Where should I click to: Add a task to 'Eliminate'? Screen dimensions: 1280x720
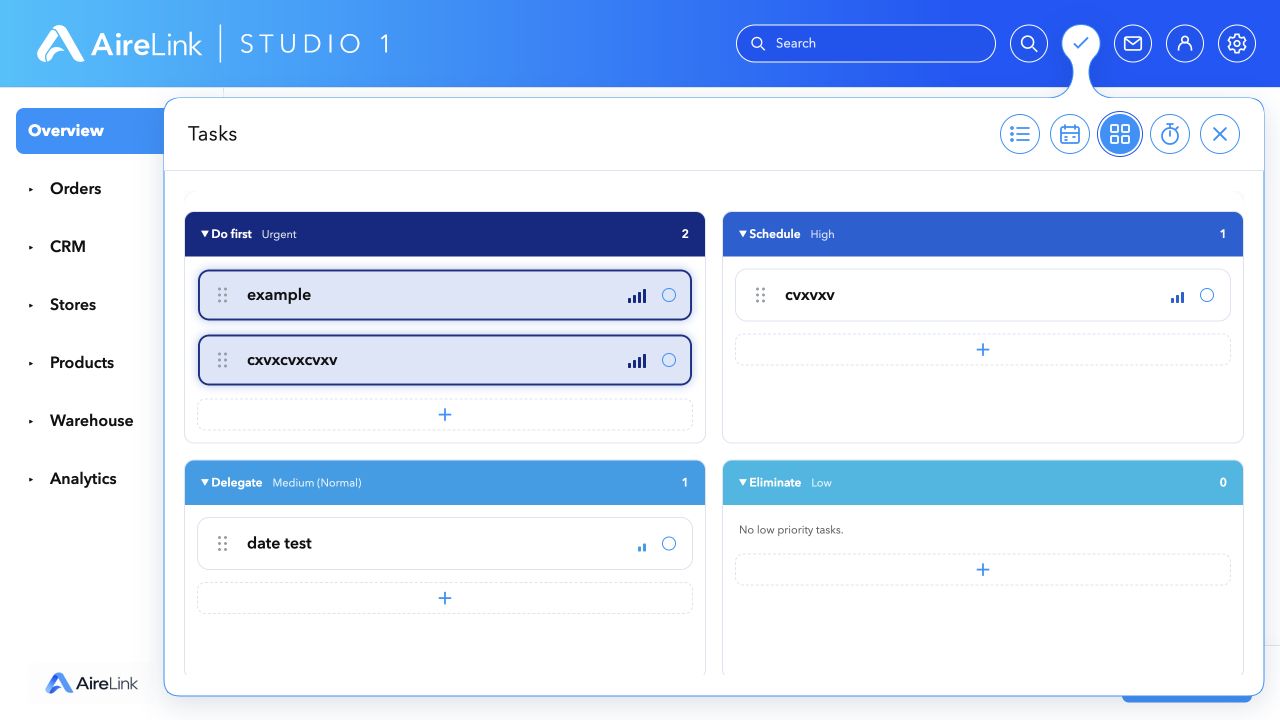pyautogui.click(x=983, y=570)
